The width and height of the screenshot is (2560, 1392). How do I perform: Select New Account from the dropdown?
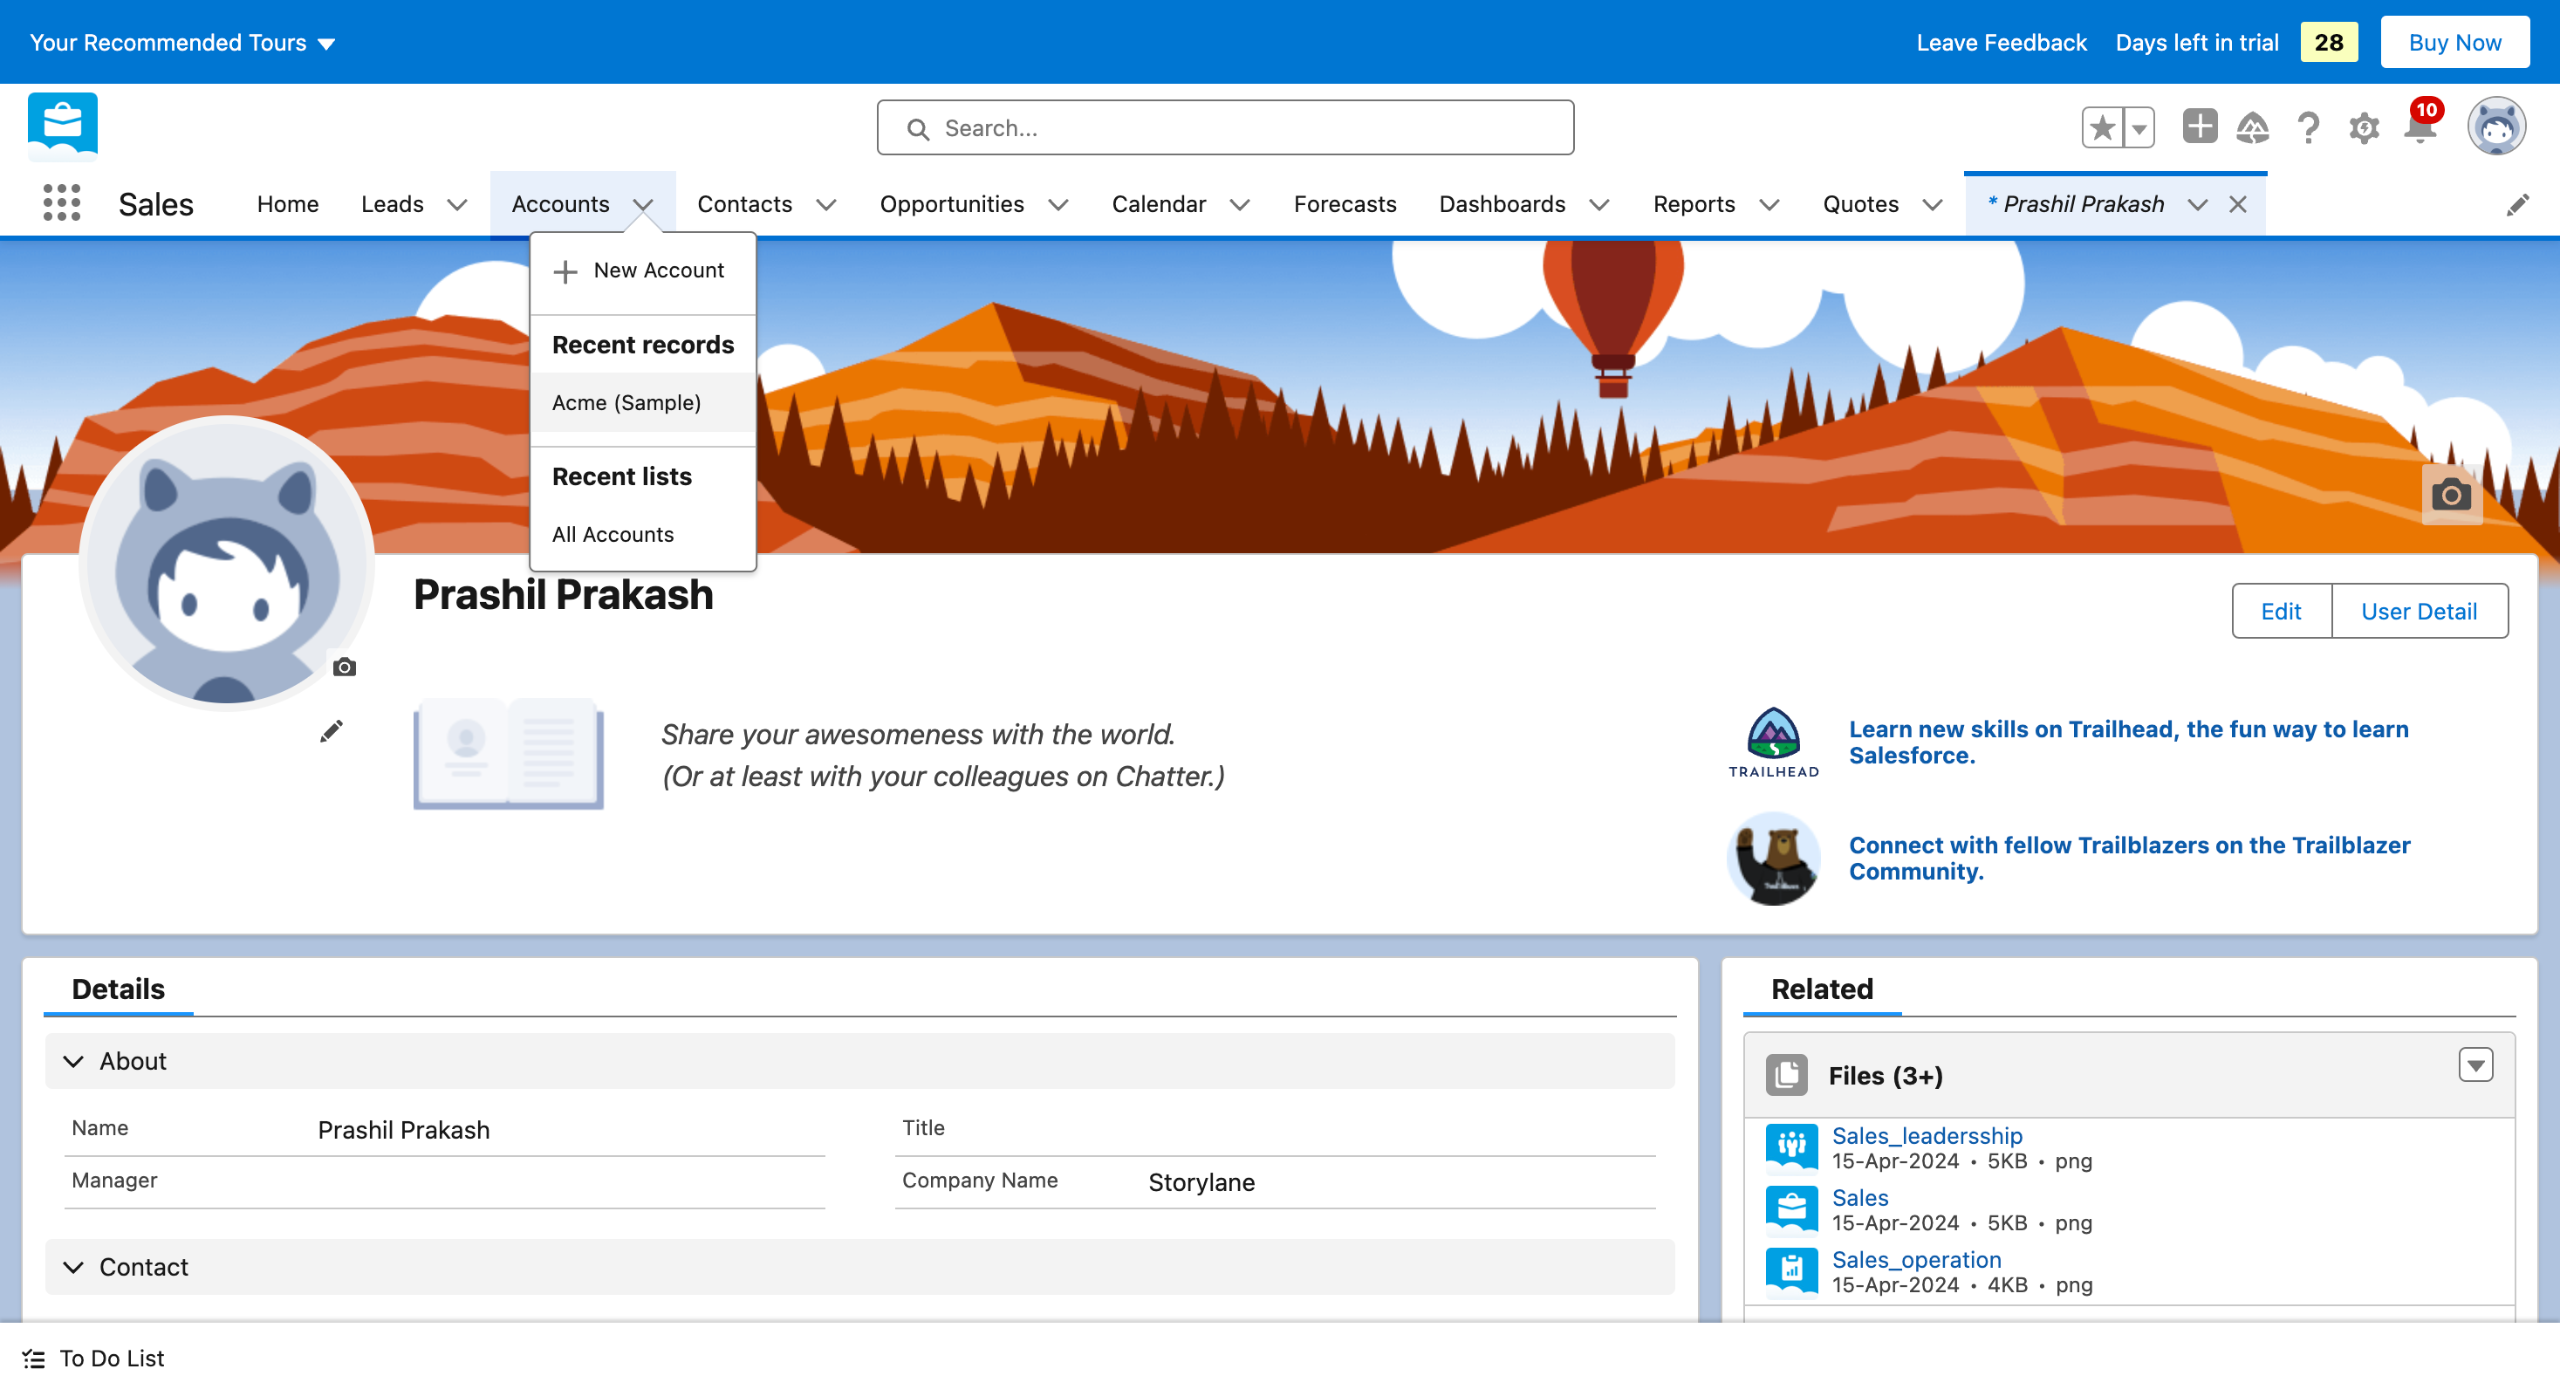(x=643, y=271)
